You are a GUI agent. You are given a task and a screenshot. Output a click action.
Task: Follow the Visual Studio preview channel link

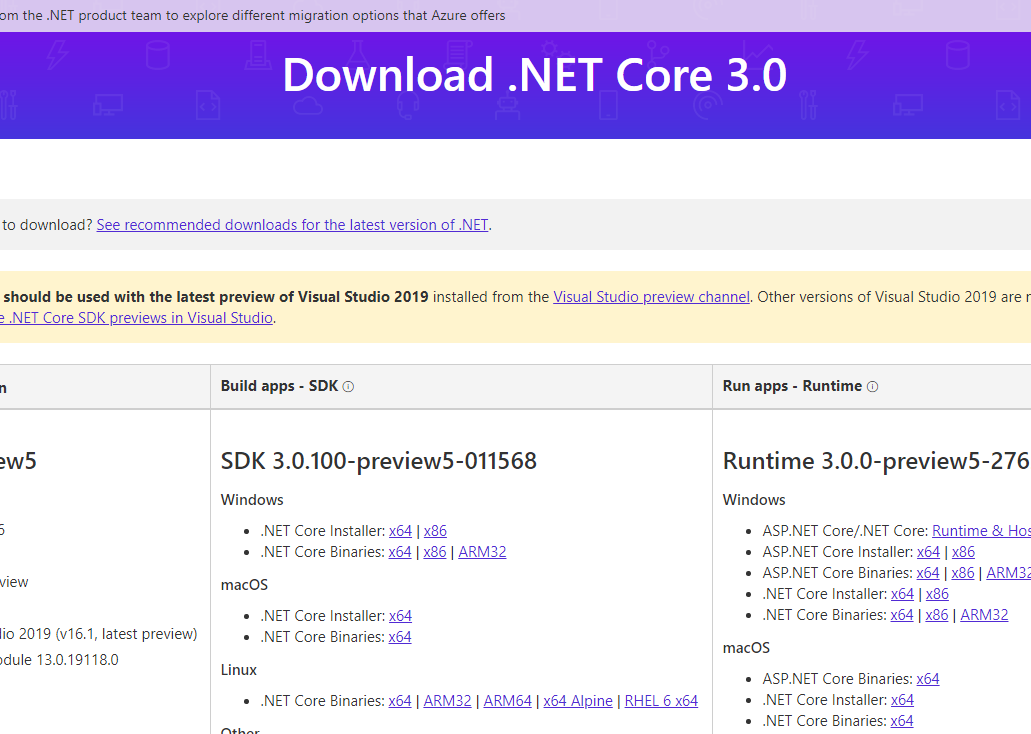tap(652, 297)
